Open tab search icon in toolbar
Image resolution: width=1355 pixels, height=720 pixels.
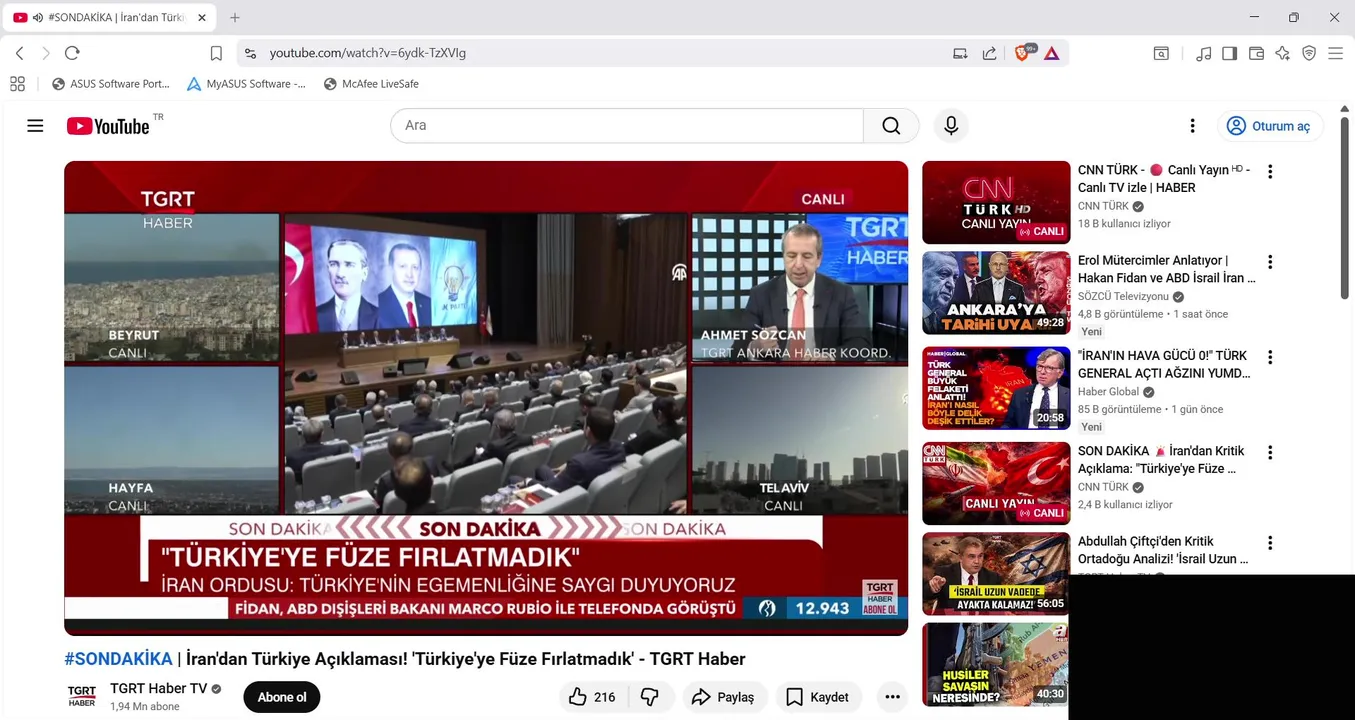1161,53
